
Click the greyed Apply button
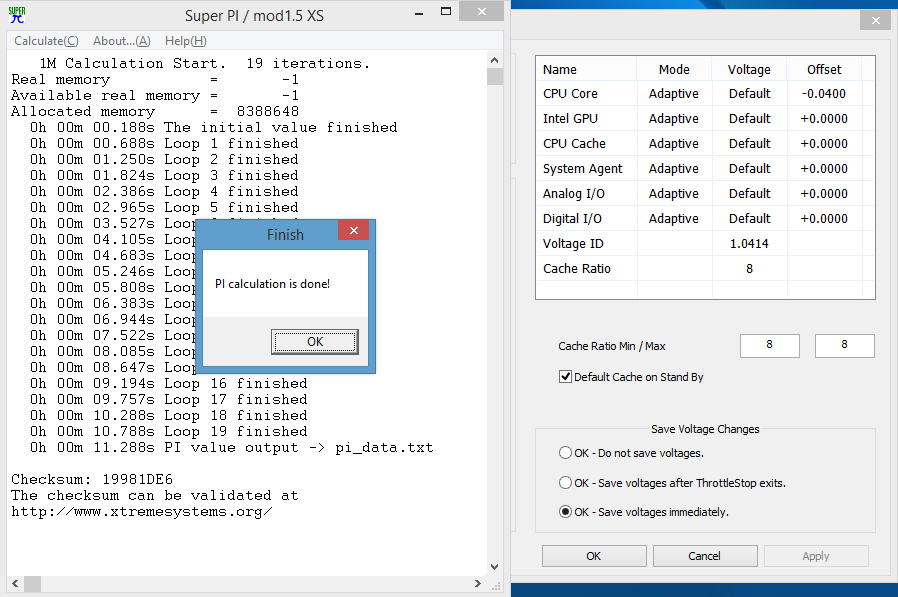pyautogui.click(x=816, y=556)
